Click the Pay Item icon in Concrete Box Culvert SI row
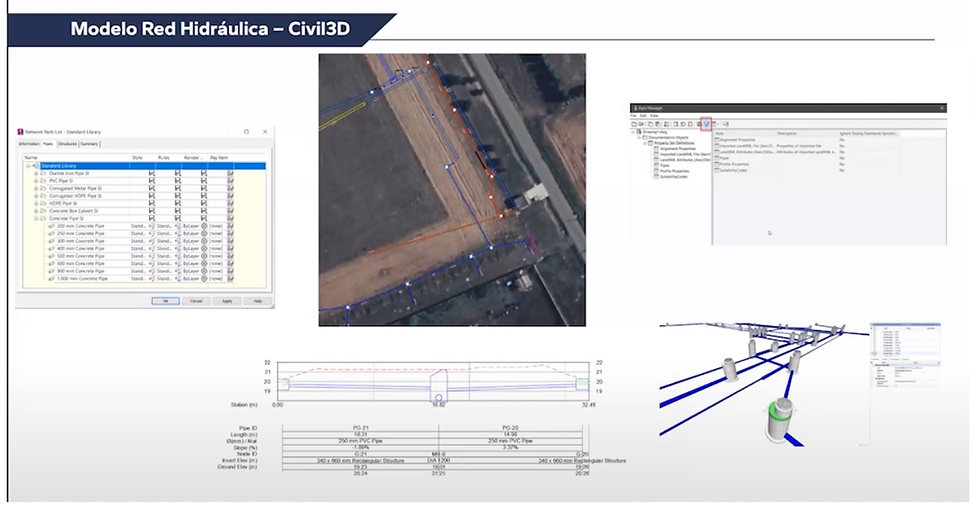 230,211
